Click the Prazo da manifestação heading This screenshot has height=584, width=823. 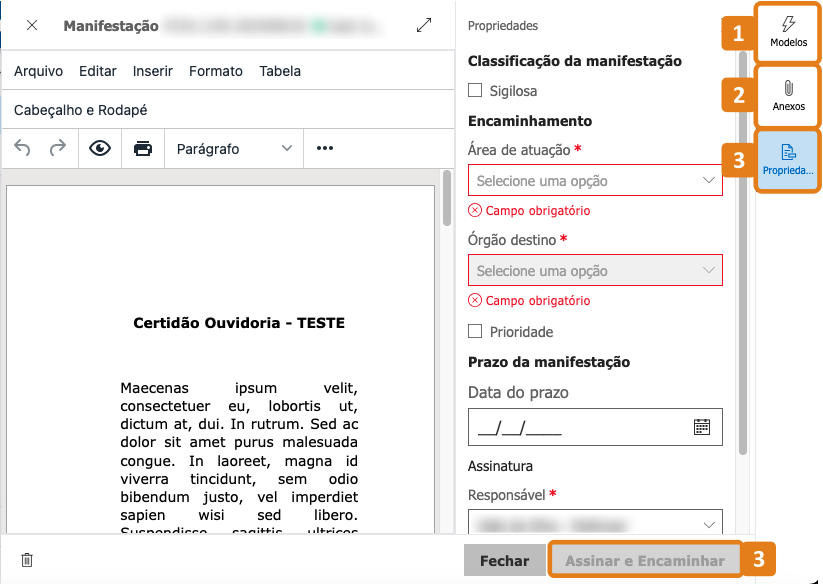pos(549,362)
